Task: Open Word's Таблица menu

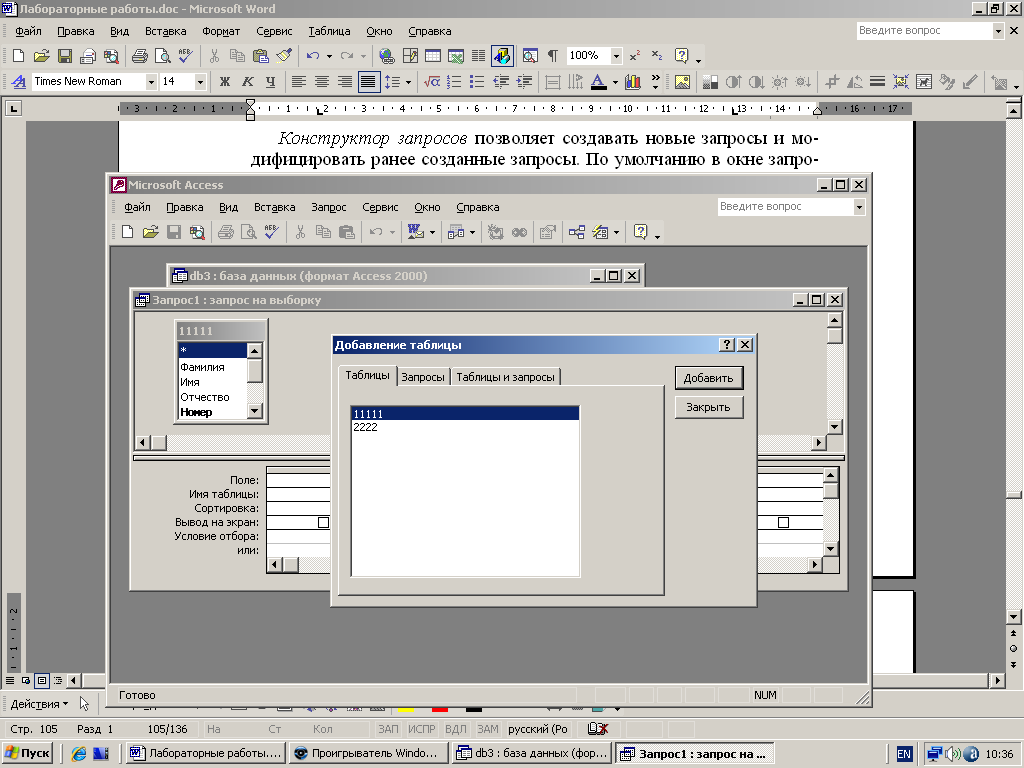Action: point(329,31)
